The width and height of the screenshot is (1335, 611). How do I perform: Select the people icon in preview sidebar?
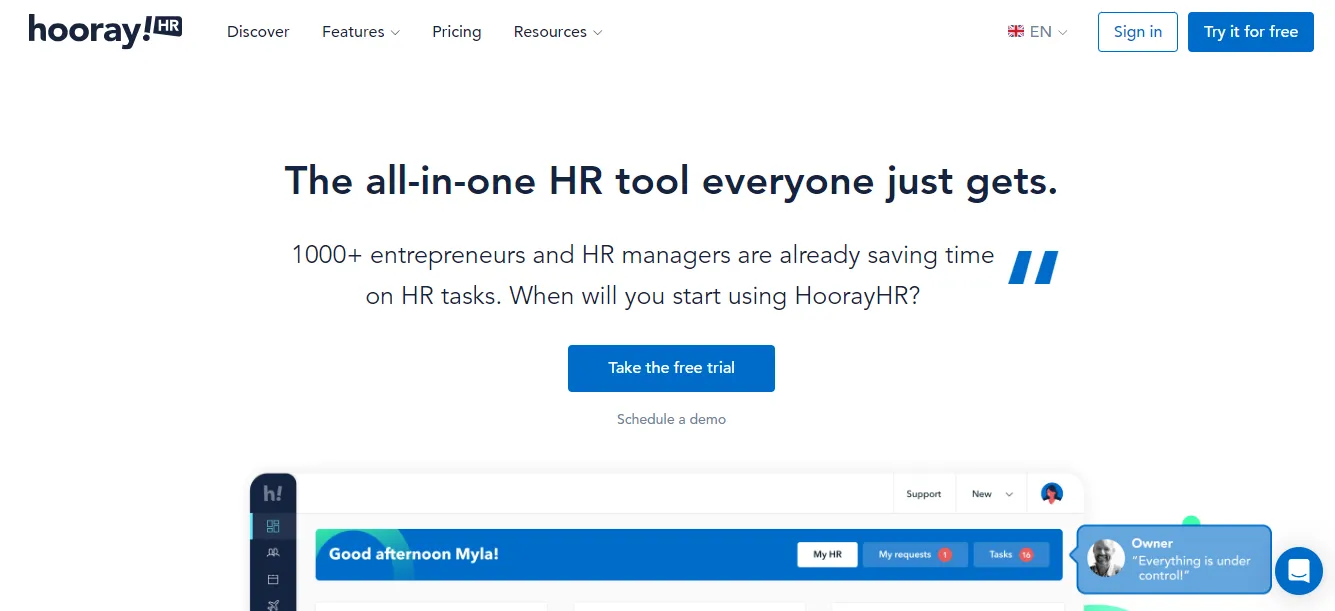(273, 552)
